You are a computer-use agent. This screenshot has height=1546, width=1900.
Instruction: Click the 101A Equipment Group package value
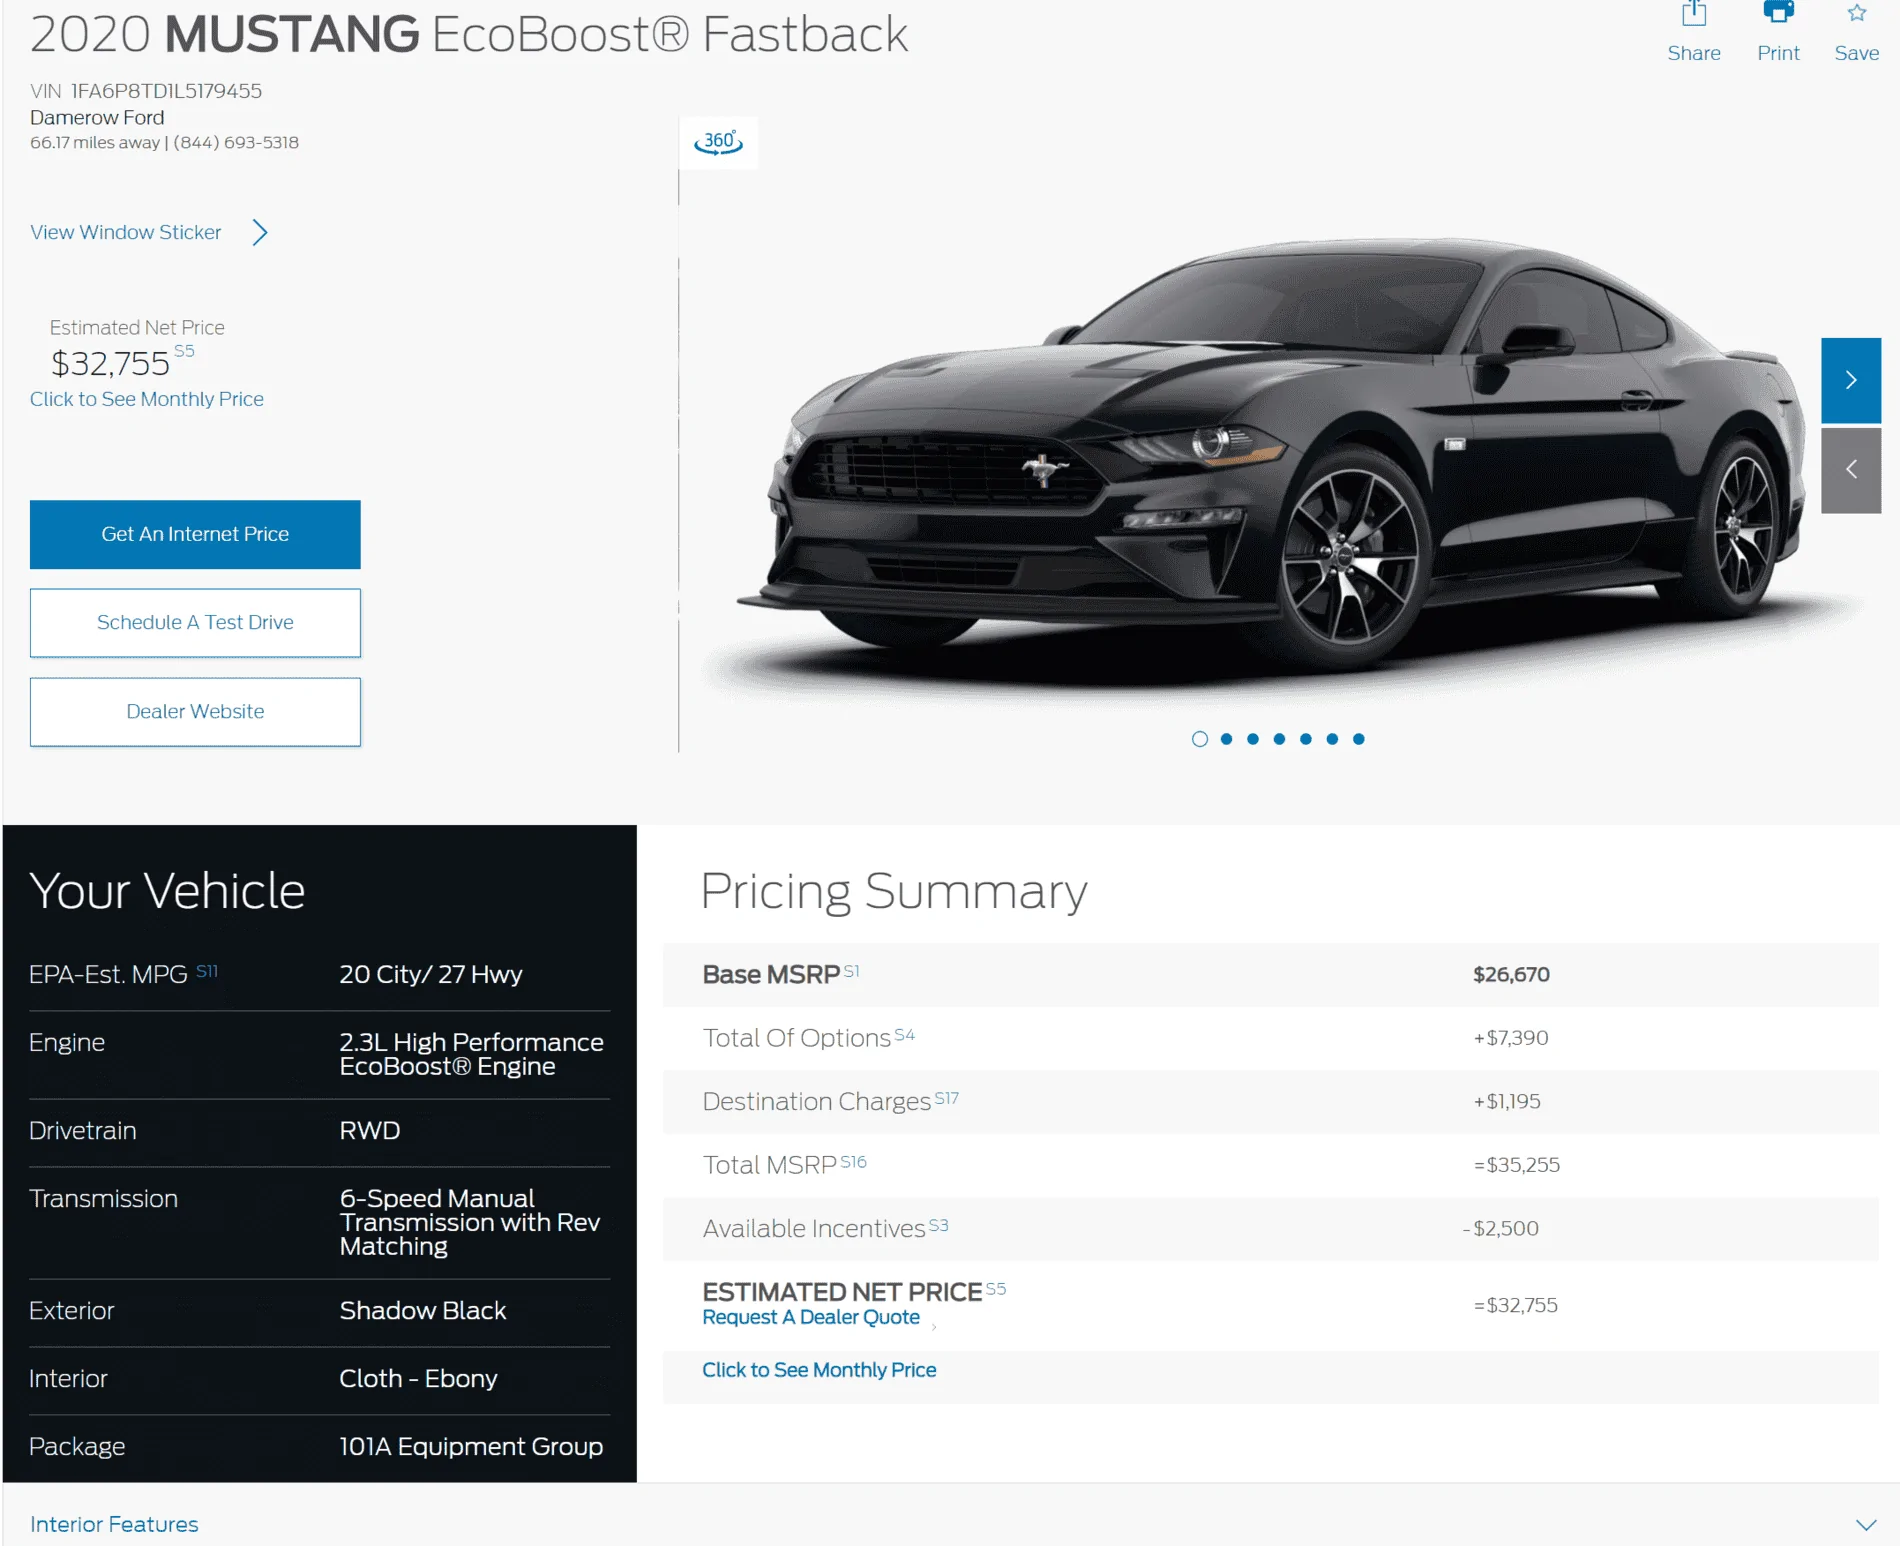tap(471, 1446)
